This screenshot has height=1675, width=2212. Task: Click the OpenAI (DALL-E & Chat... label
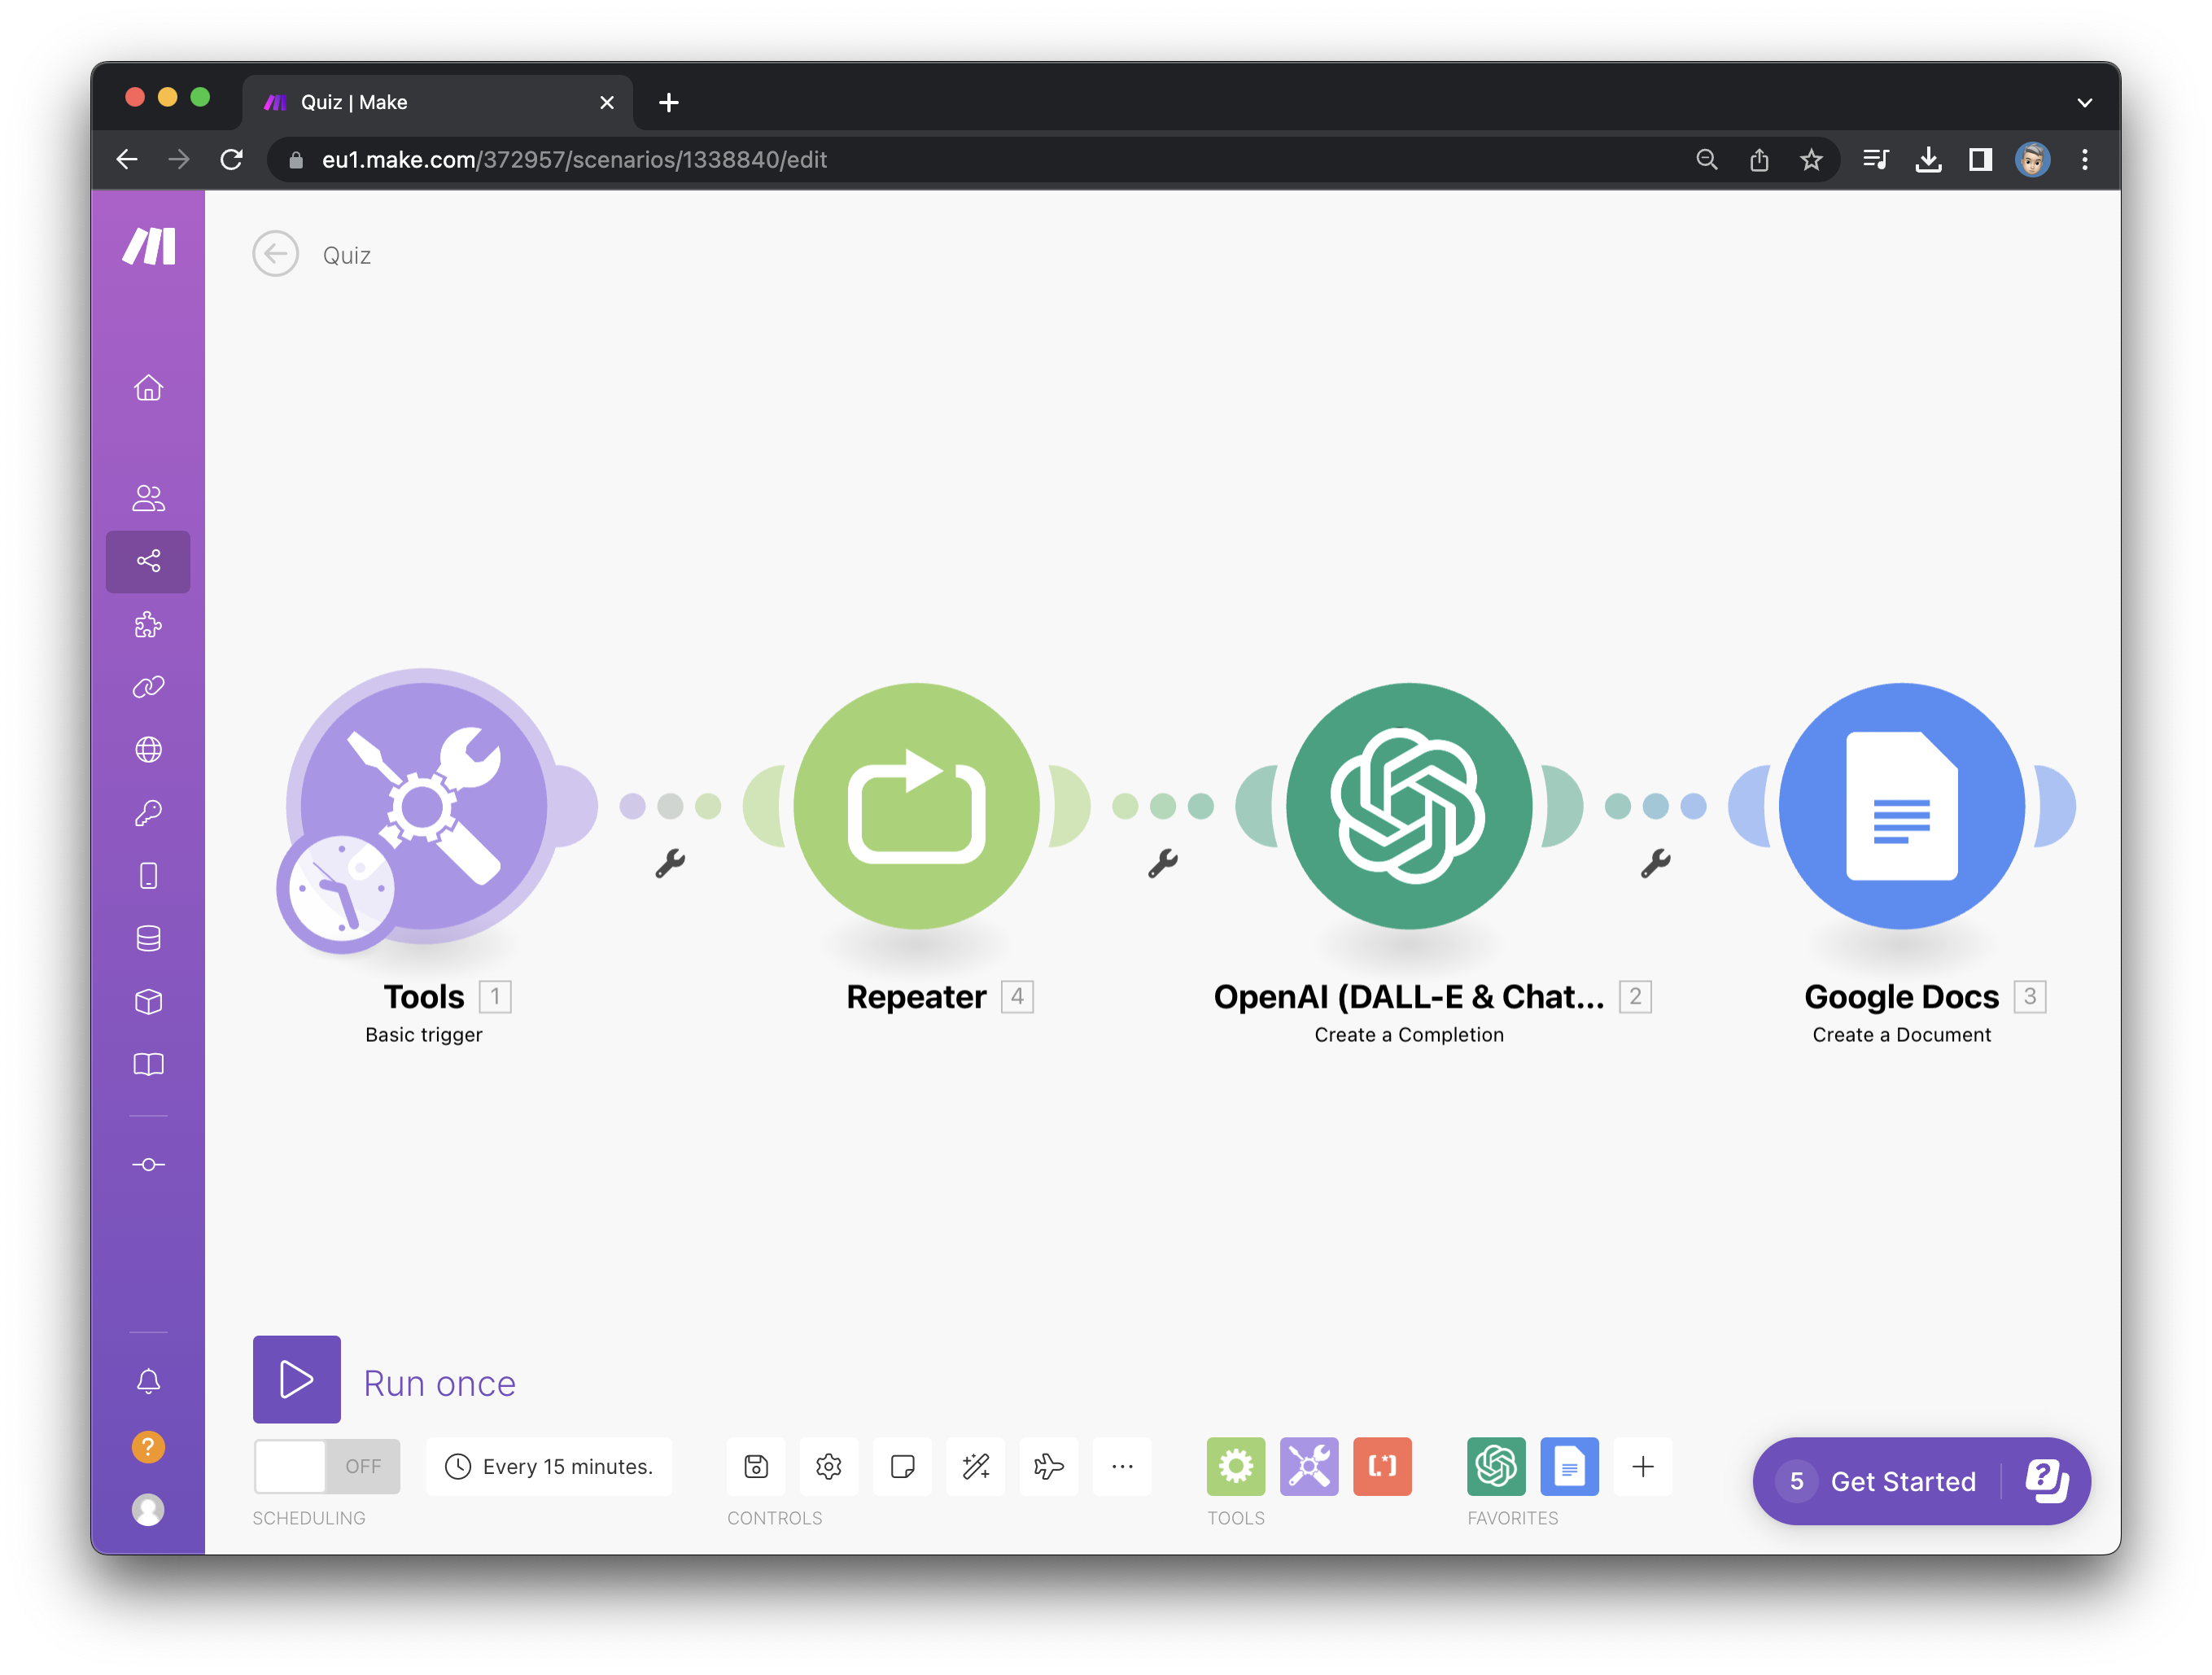coord(1409,997)
